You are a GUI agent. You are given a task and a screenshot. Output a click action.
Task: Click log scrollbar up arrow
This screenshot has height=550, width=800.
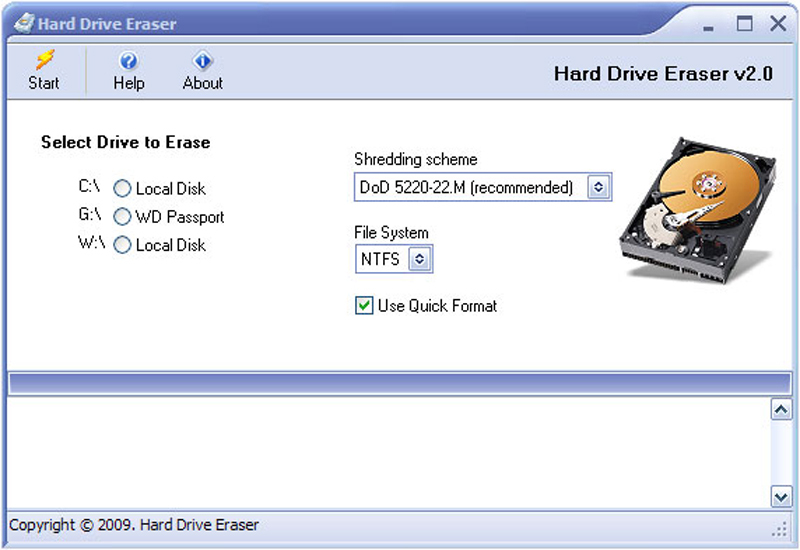coord(781,410)
